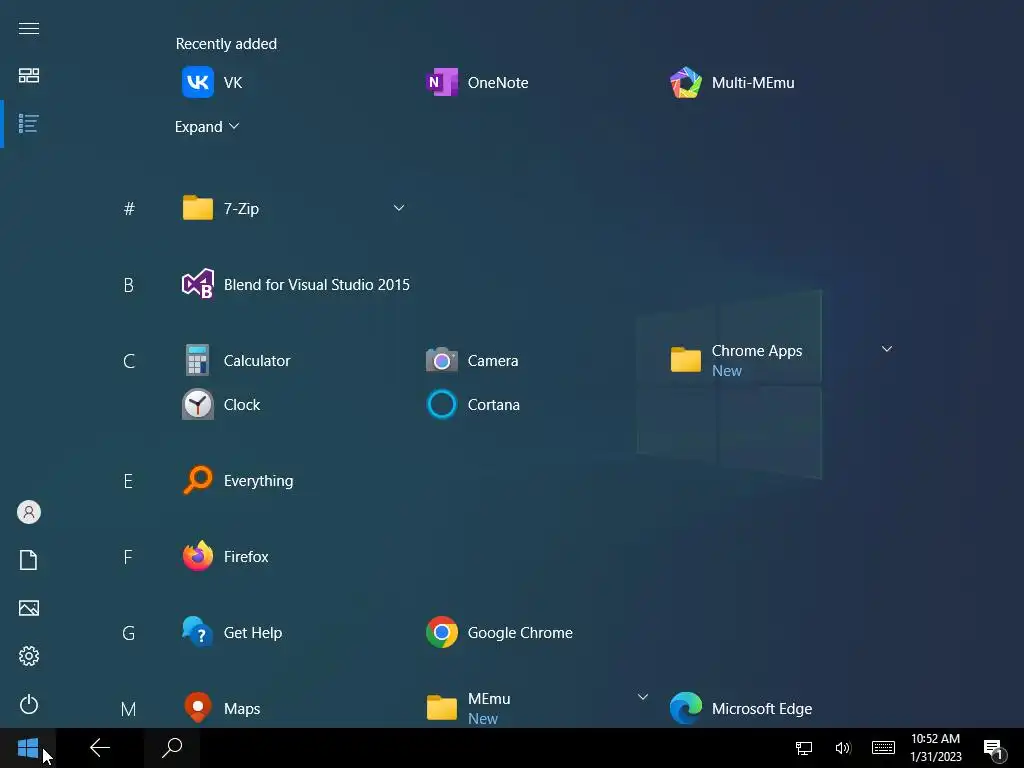The width and height of the screenshot is (1024, 768).
Task: Open the Camera app icon
Action: (x=441, y=360)
